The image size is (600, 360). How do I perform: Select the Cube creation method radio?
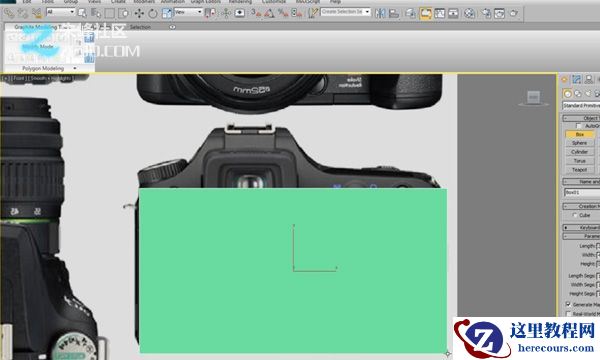pos(574,215)
